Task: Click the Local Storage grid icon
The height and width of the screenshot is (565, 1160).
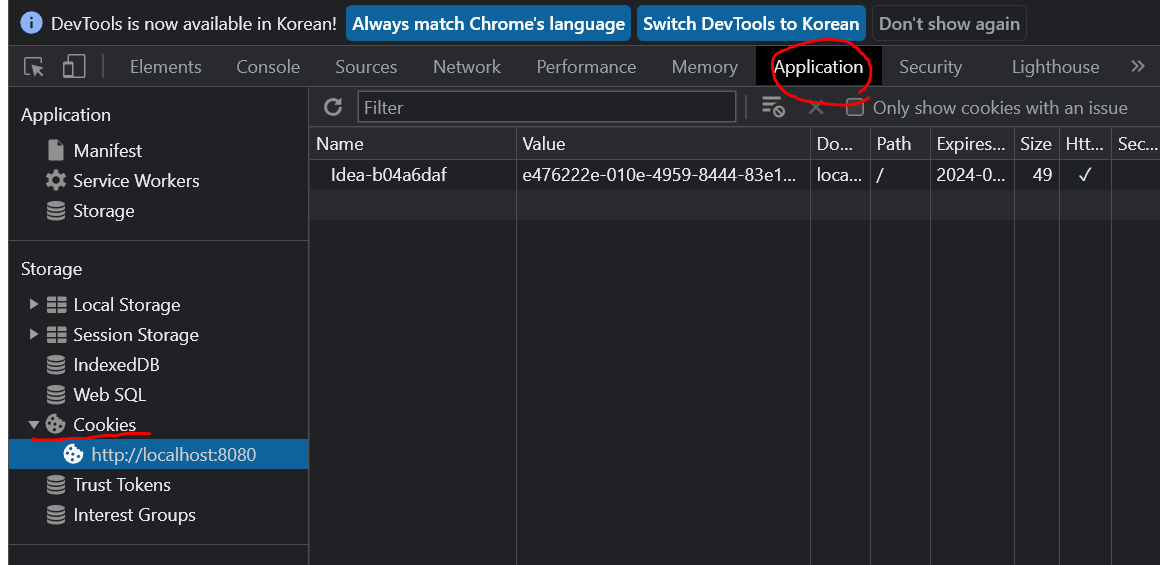Action: pyautogui.click(x=56, y=305)
